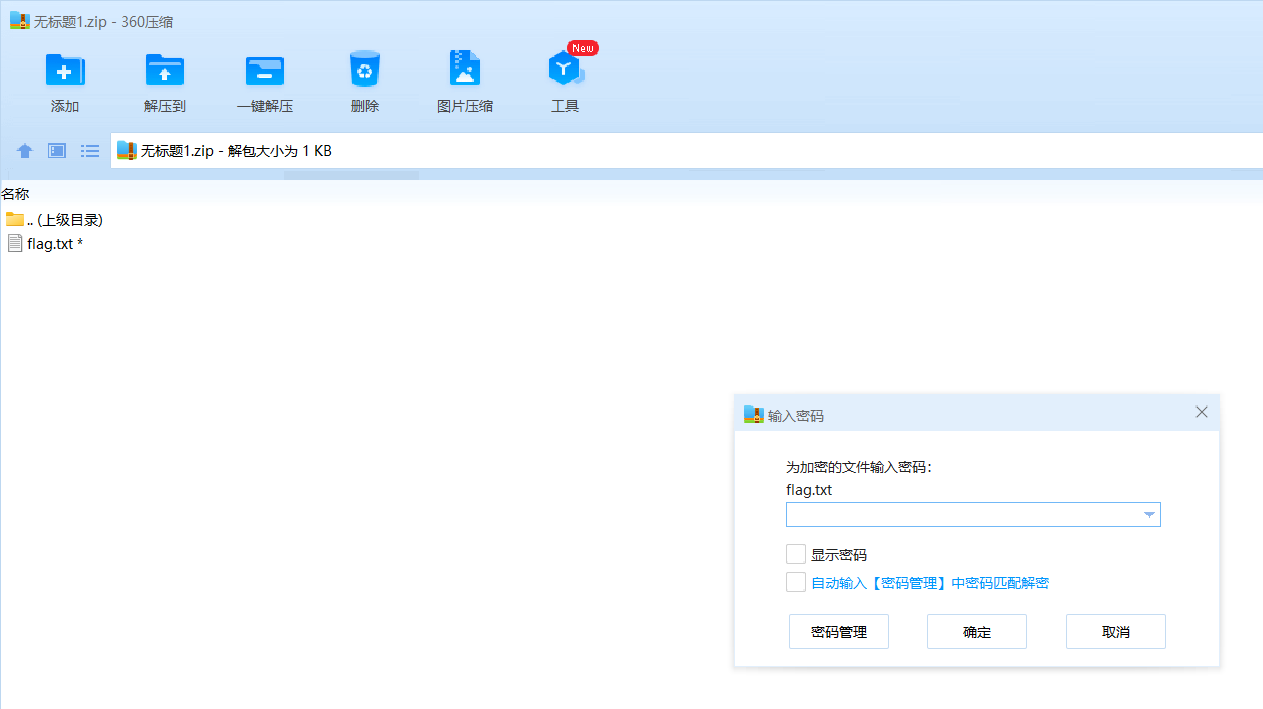Click the path bar text 无标题1.zip
Screen dimensions: 1263x709
pyautogui.click(x=178, y=151)
